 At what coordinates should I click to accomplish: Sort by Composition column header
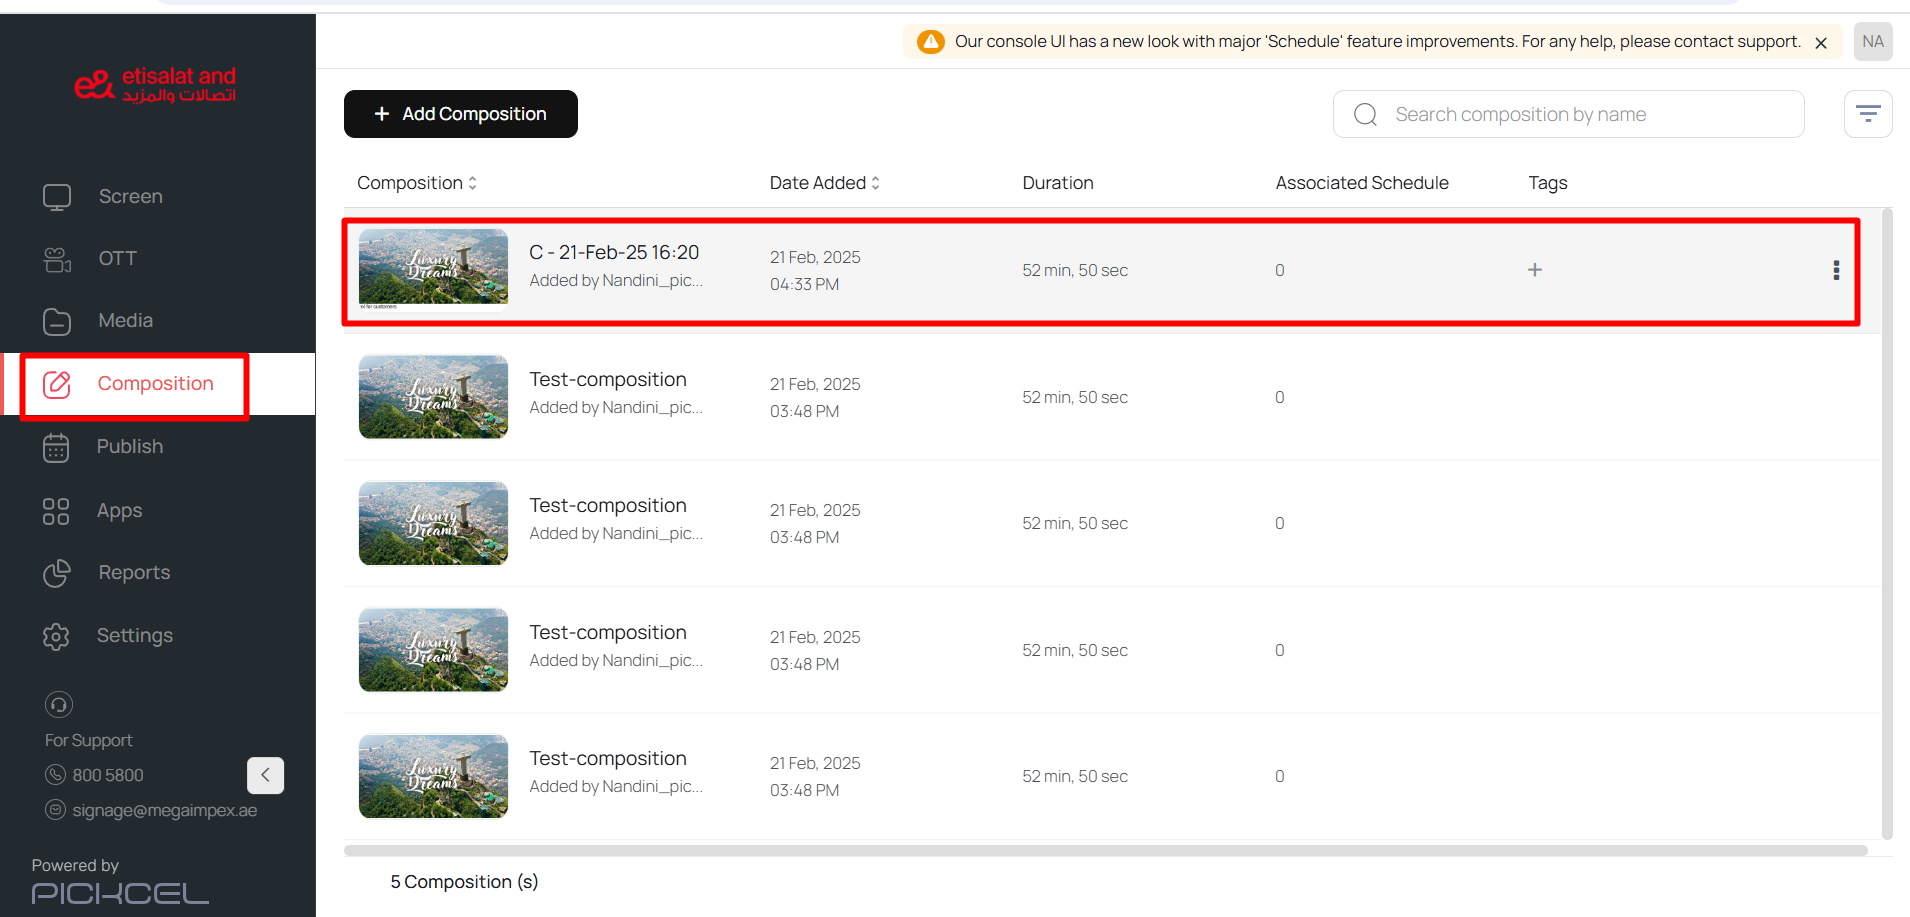tap(416, 183)
